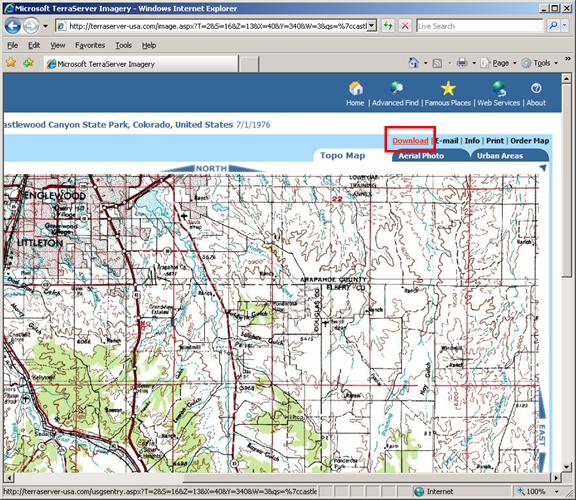Click the browser Back arrow button
Screen dimensions: 576x500
pyautogui.click(x=13, y=26)
